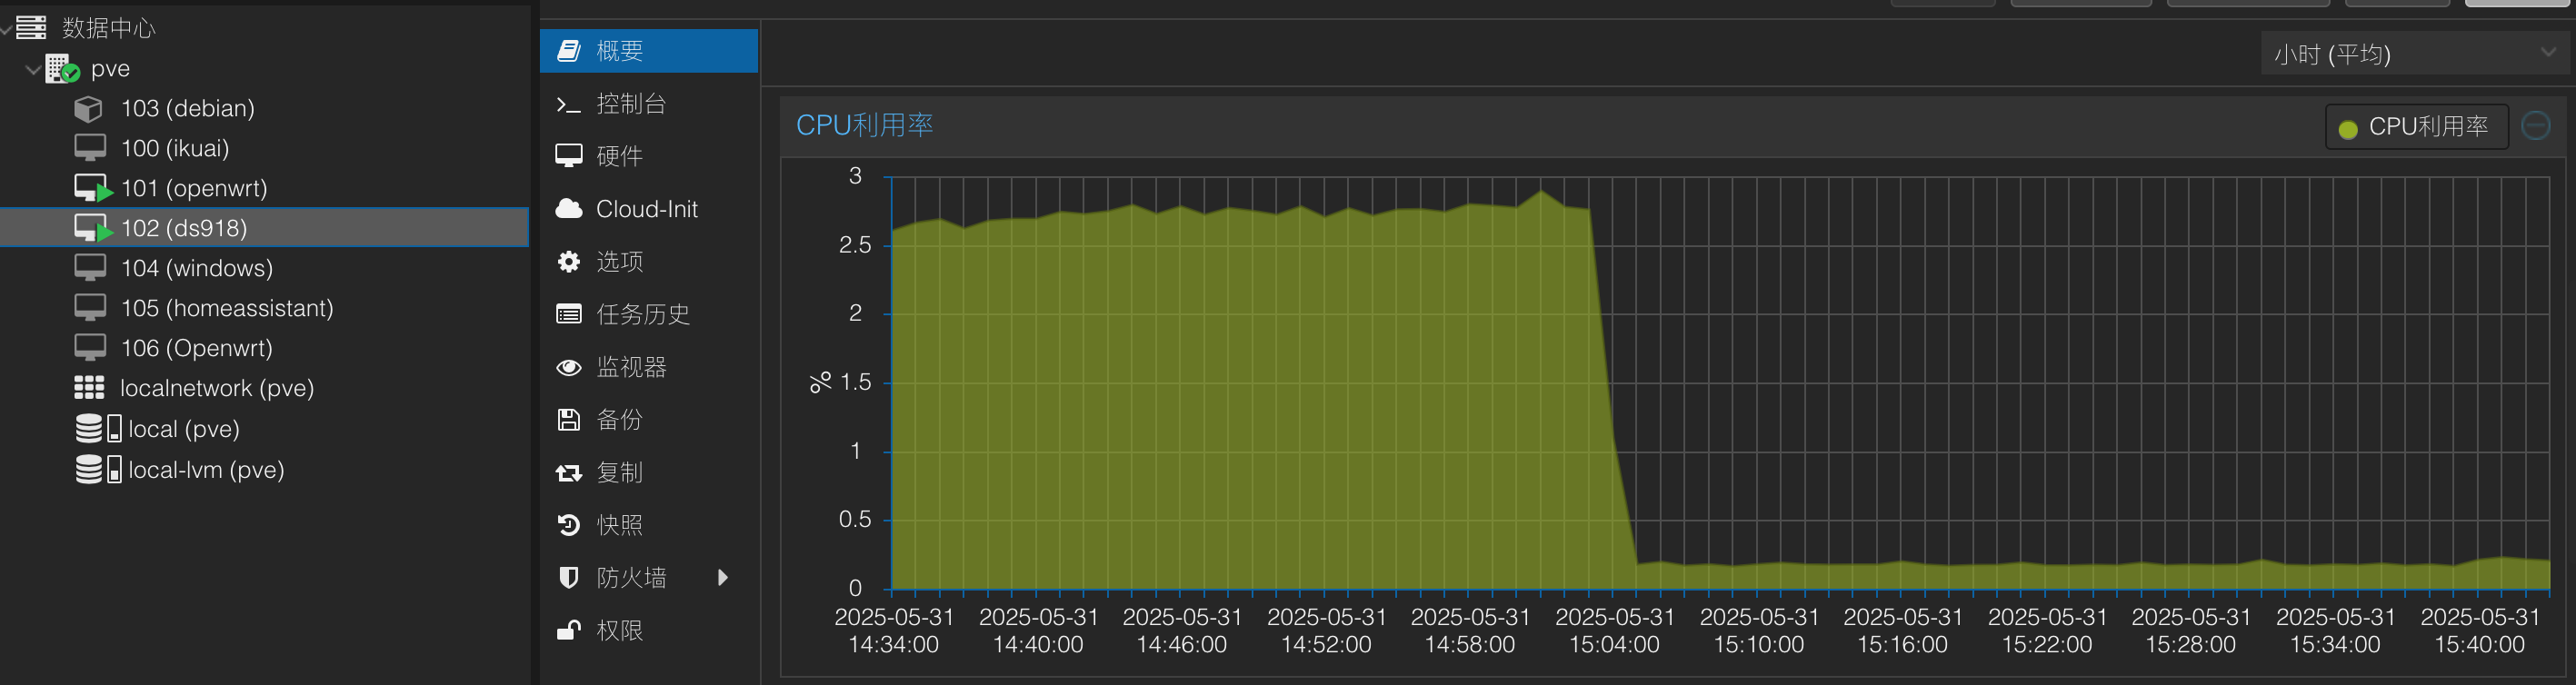Click the storage icon for local-lvm (pve)

point(99,469)
